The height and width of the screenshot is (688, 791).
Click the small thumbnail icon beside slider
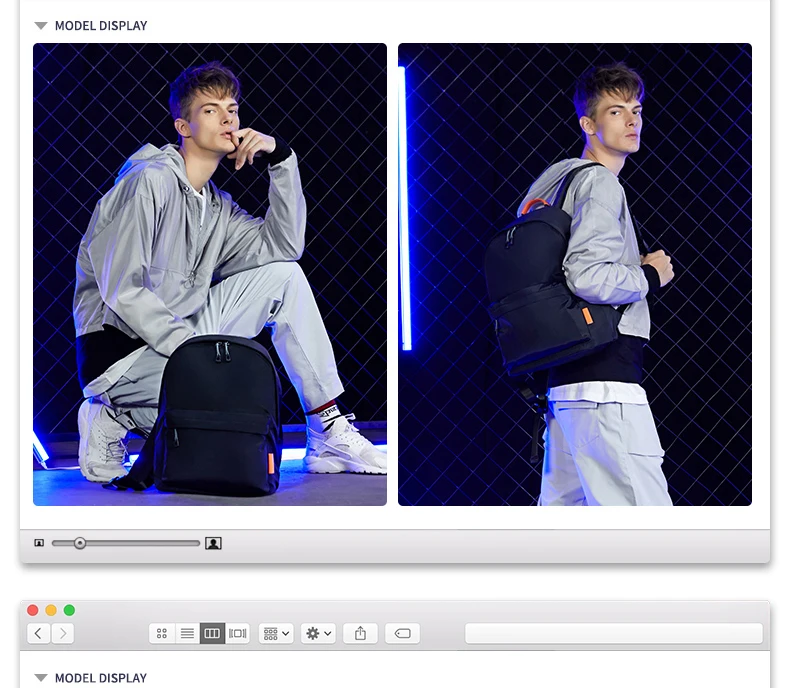click(x=39, y=543)
